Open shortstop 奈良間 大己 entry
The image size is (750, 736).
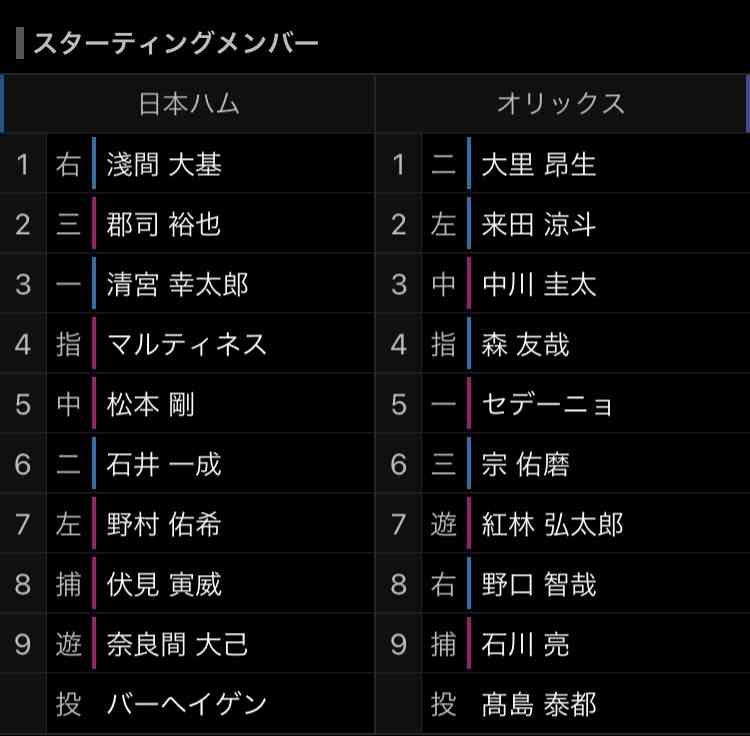177,645
